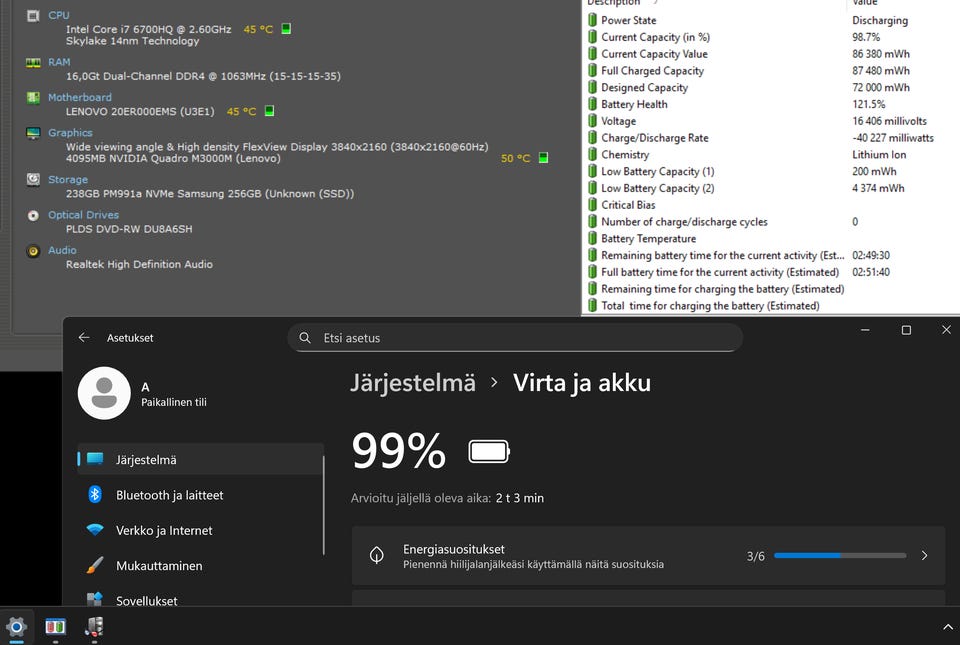
Task: Click the RAM module icon
Action: tap(33, 62)
